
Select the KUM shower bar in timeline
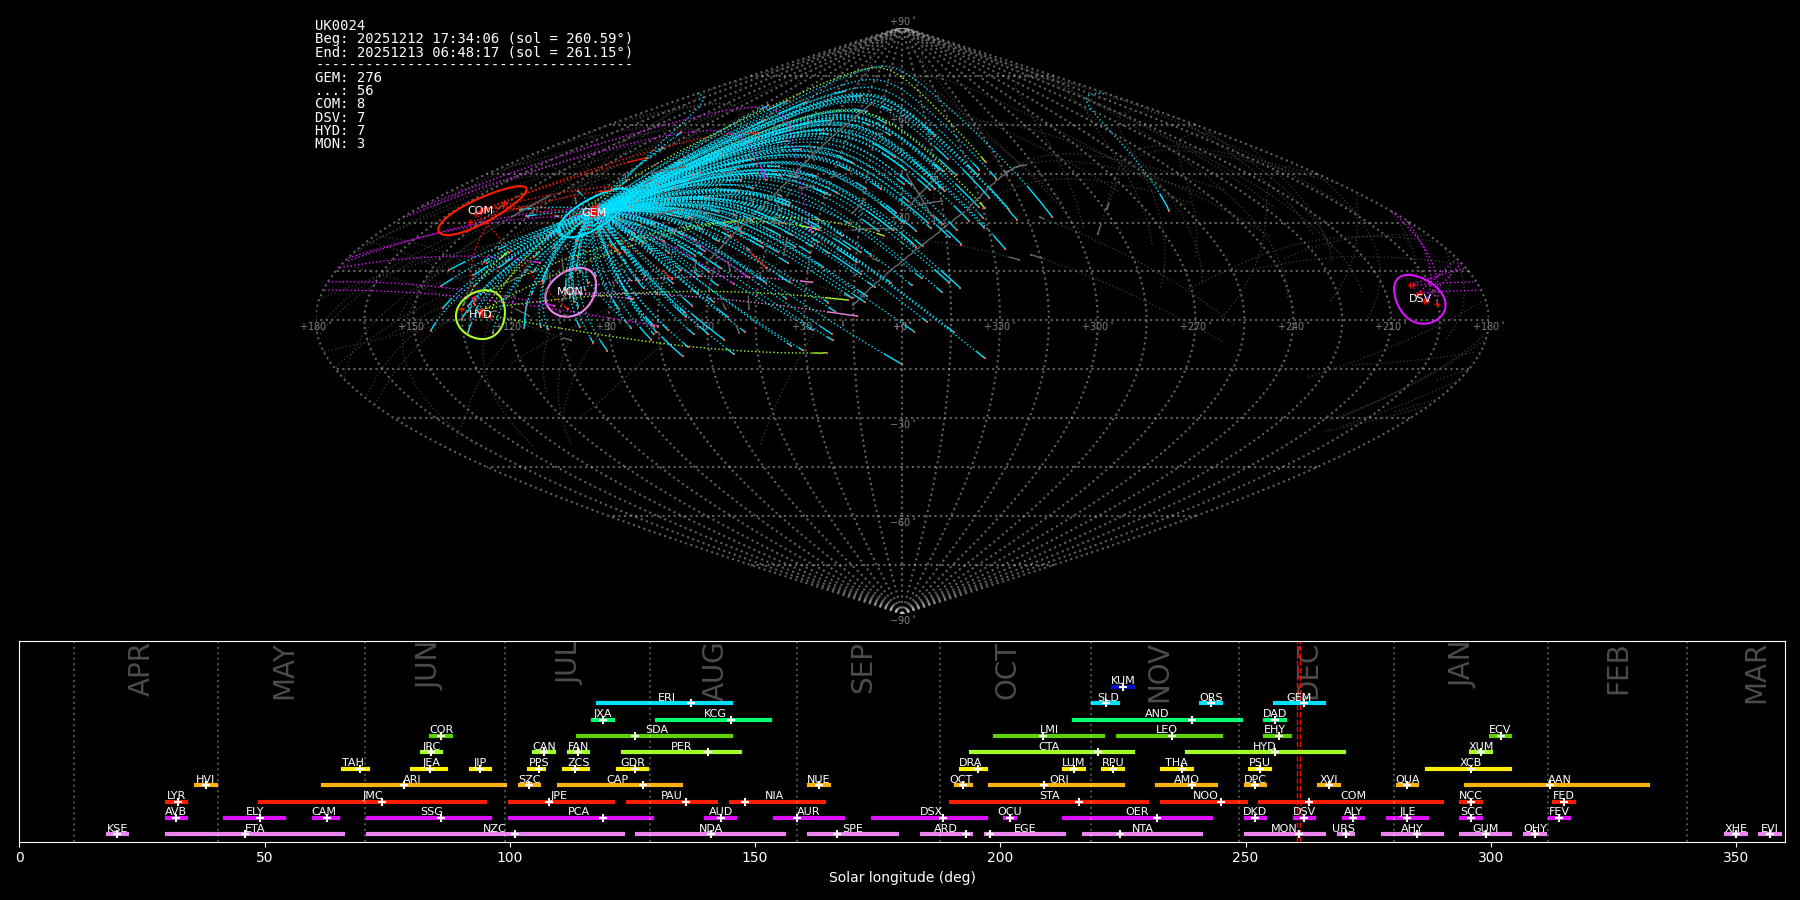(x=1123, y=687)
